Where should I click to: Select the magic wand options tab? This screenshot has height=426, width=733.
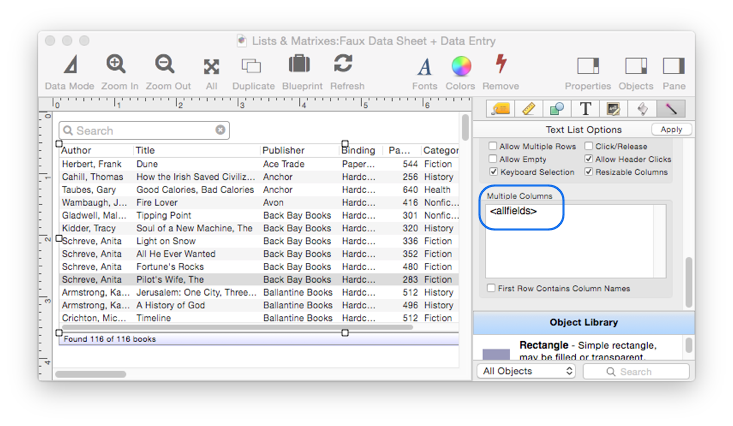click(671, 109)
